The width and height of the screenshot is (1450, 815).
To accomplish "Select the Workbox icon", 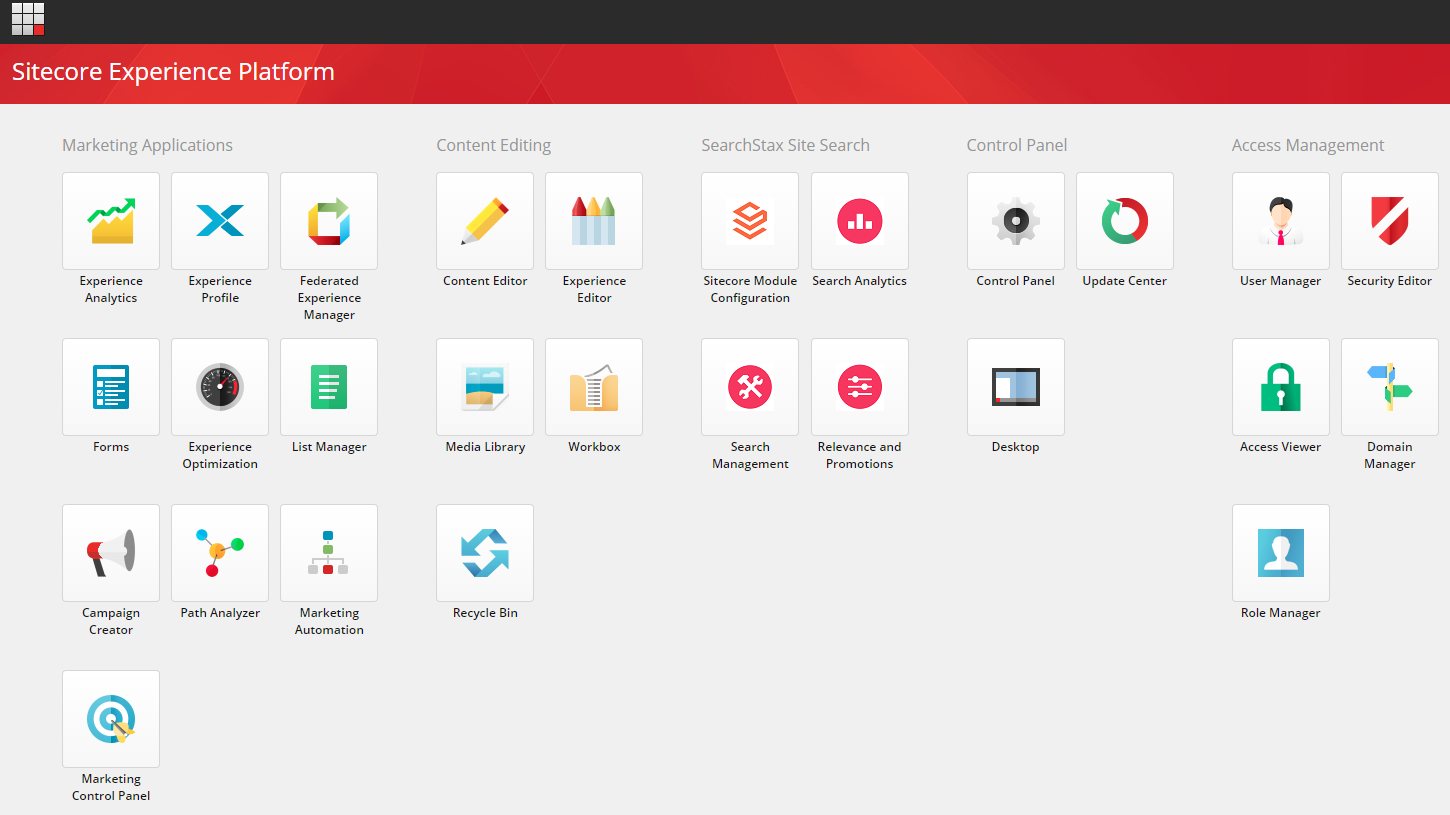I will pos(593,387).
